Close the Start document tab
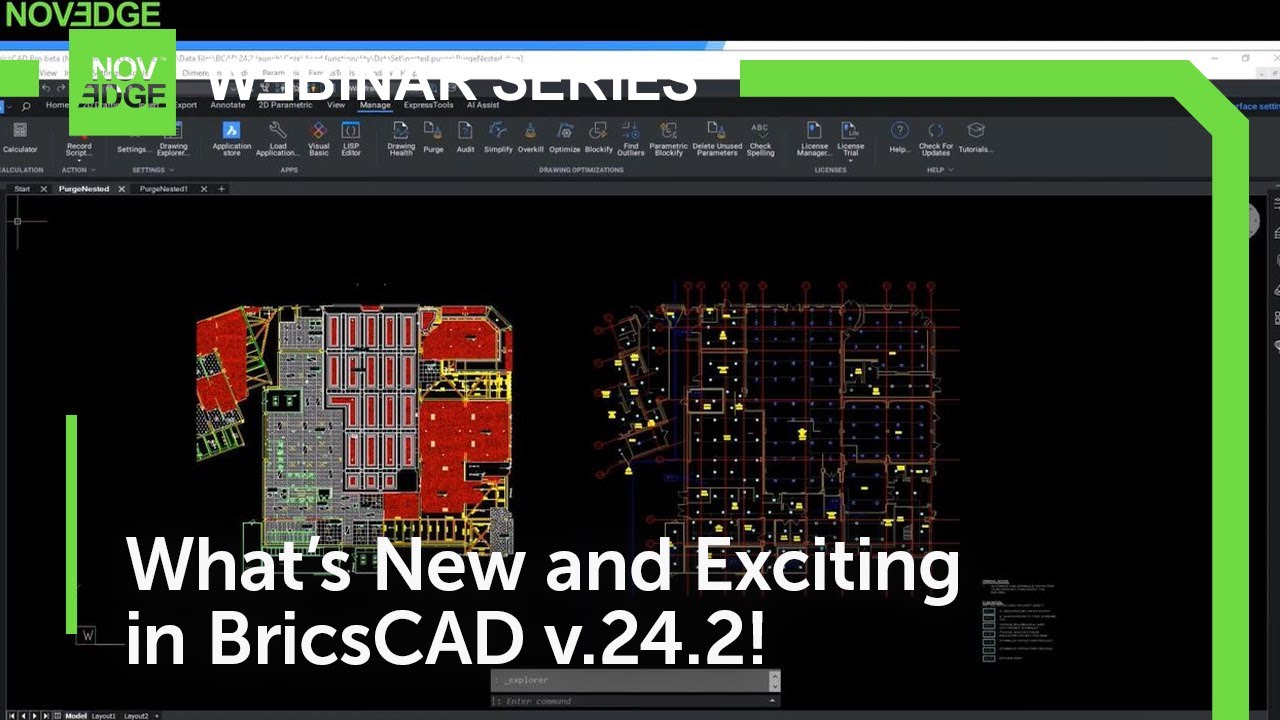 coord(43,189)
